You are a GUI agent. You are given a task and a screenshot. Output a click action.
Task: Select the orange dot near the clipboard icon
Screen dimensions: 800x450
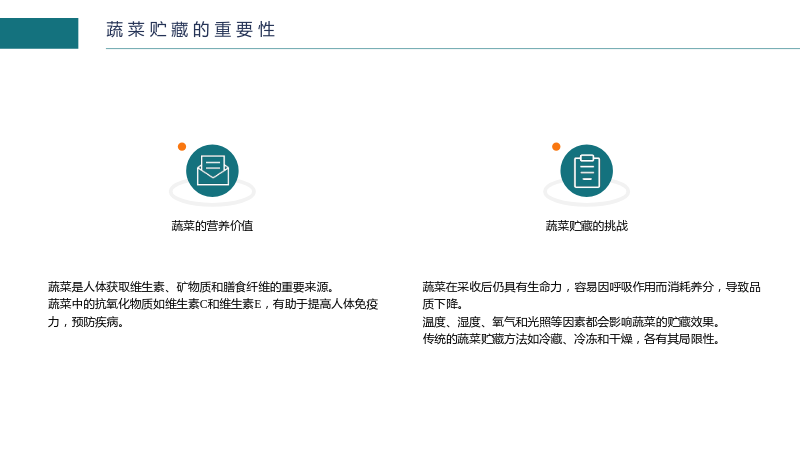pos(556,146)
